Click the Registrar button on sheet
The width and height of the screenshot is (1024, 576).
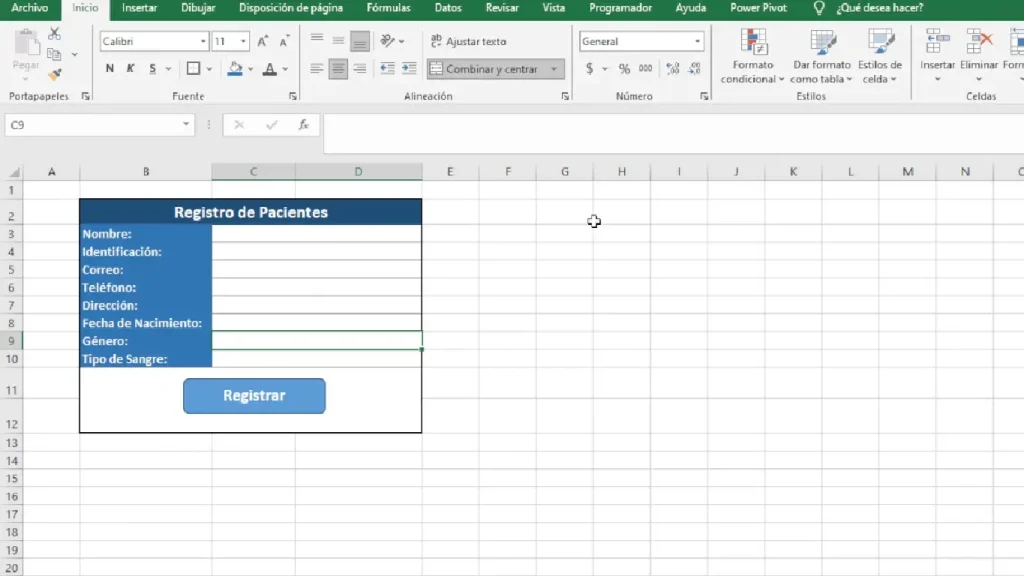click(x=254, y=396)
